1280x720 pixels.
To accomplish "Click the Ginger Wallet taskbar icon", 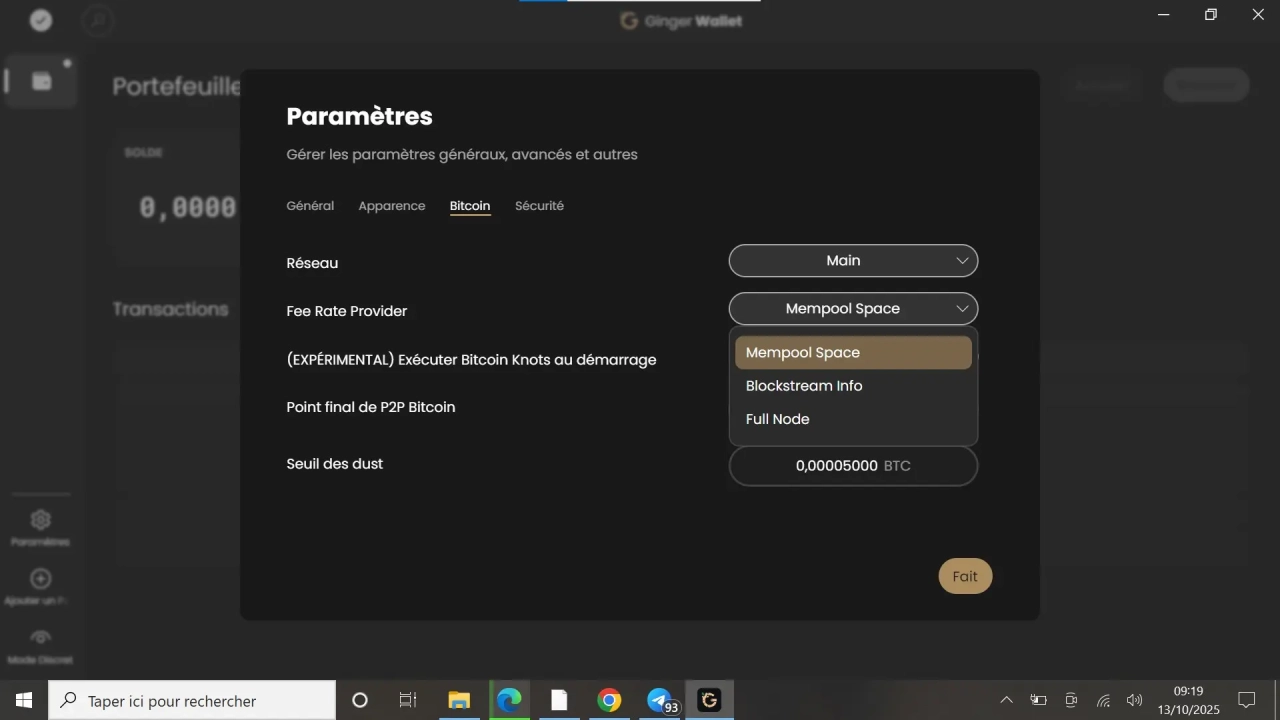I will pos(709,700).
